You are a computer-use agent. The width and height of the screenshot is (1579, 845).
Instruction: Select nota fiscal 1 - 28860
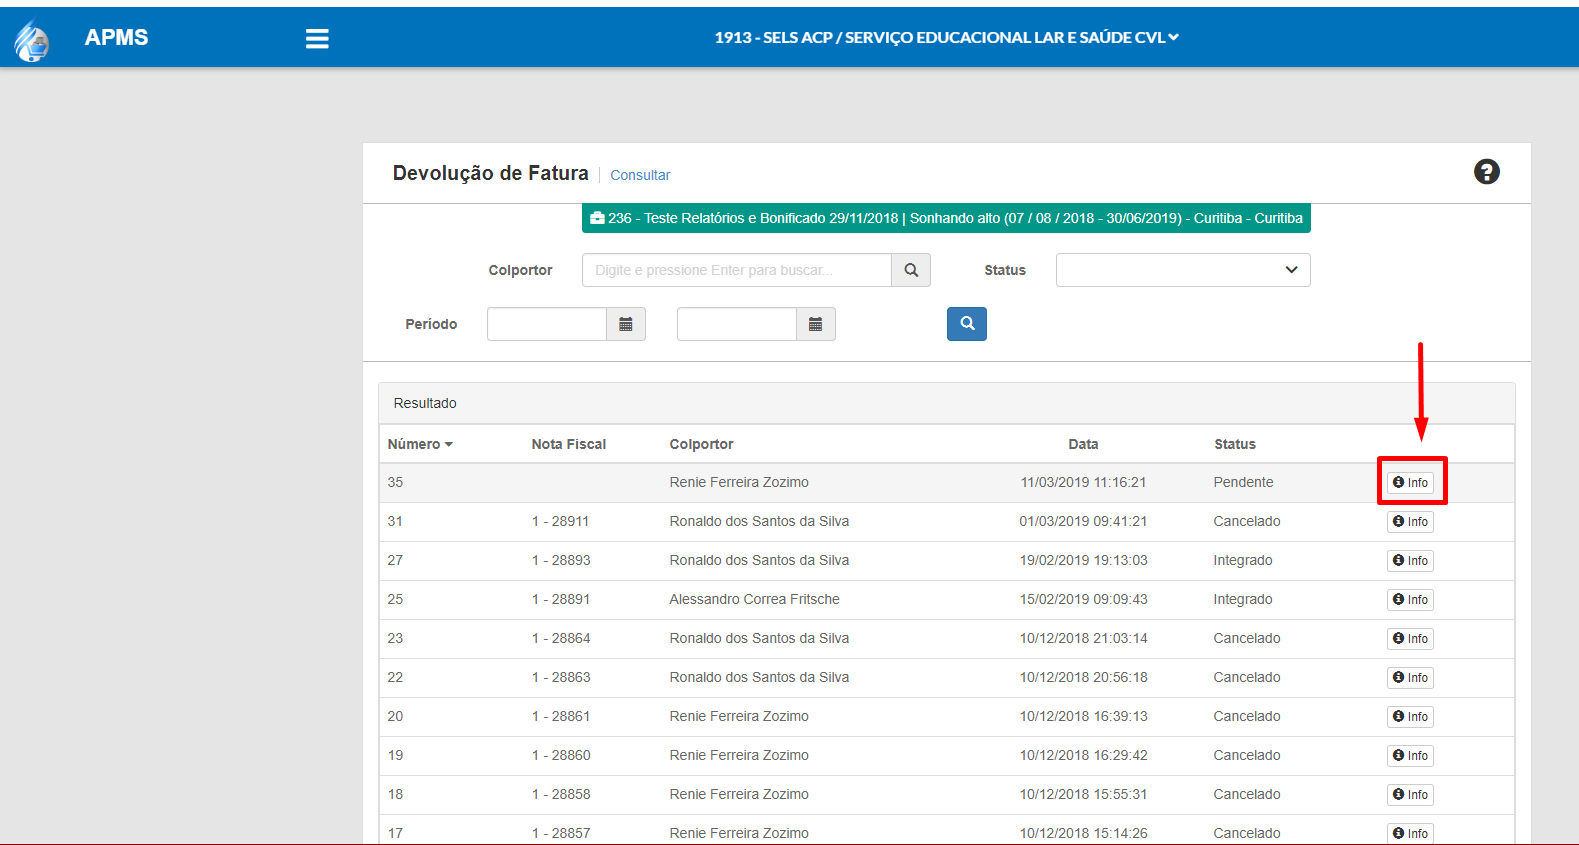[561, 755]
